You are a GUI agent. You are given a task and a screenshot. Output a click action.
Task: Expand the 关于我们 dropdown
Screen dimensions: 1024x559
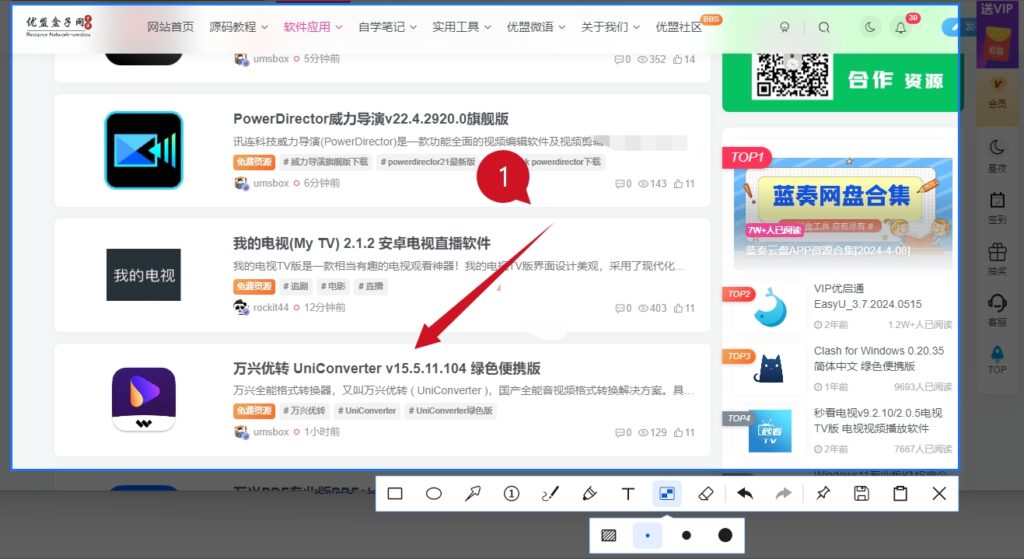tap(611, 27)
